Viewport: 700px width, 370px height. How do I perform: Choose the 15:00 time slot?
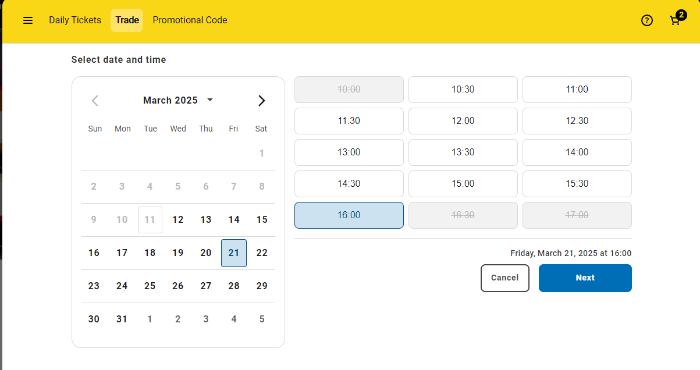(463, 184)
